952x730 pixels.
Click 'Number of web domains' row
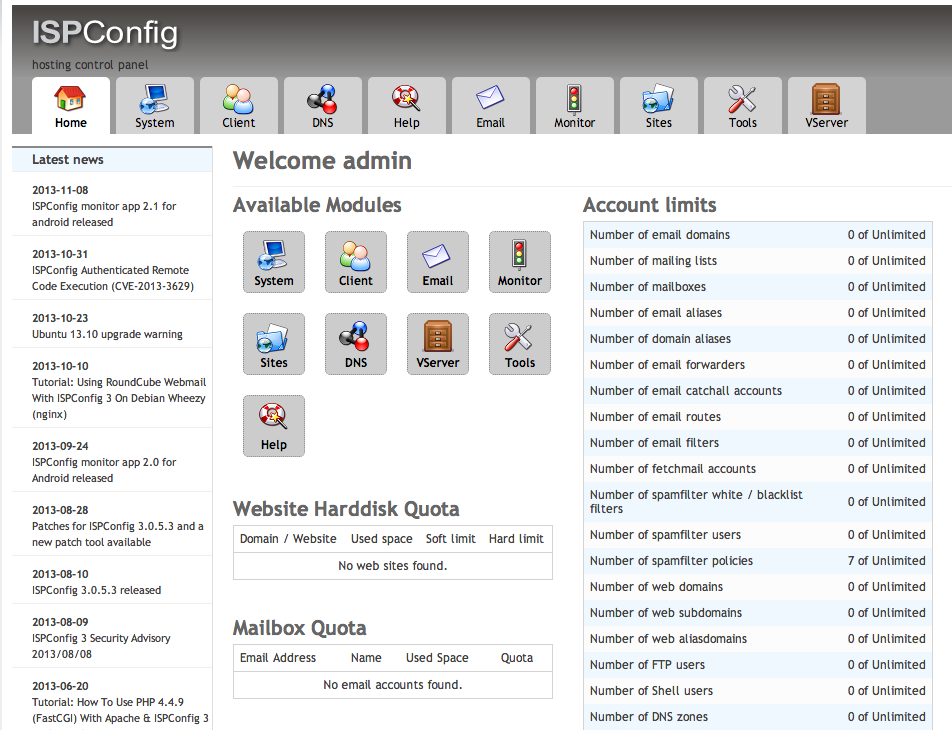click(758, 587)
